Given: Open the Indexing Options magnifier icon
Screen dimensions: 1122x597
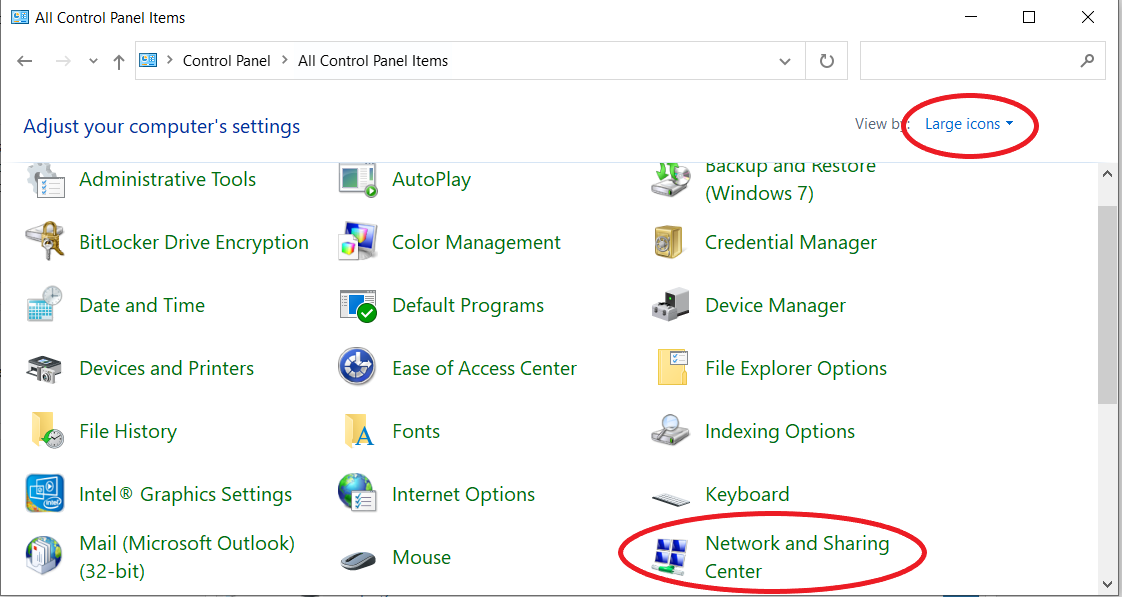Looking at the screenshot, I should pos(670,430).
